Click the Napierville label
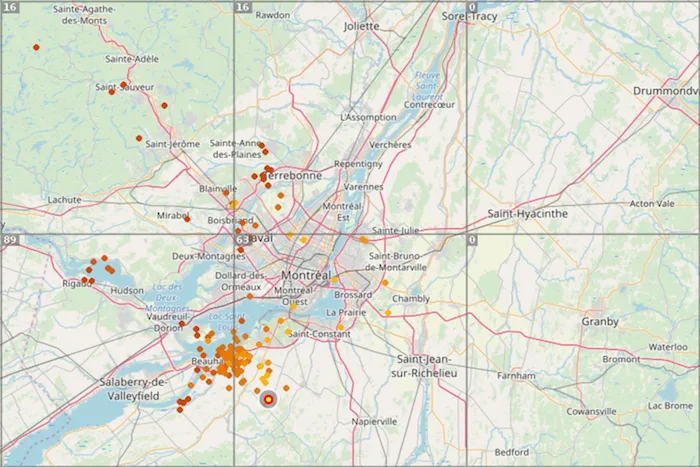The image size is (700, 467). pos(374,421)
